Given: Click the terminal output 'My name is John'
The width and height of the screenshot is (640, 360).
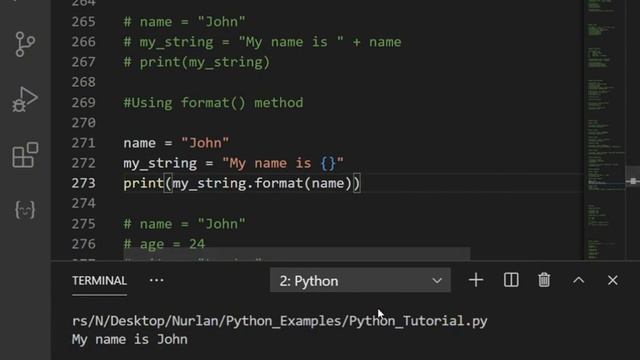Looking at the screenshot, I should (130, 340).
